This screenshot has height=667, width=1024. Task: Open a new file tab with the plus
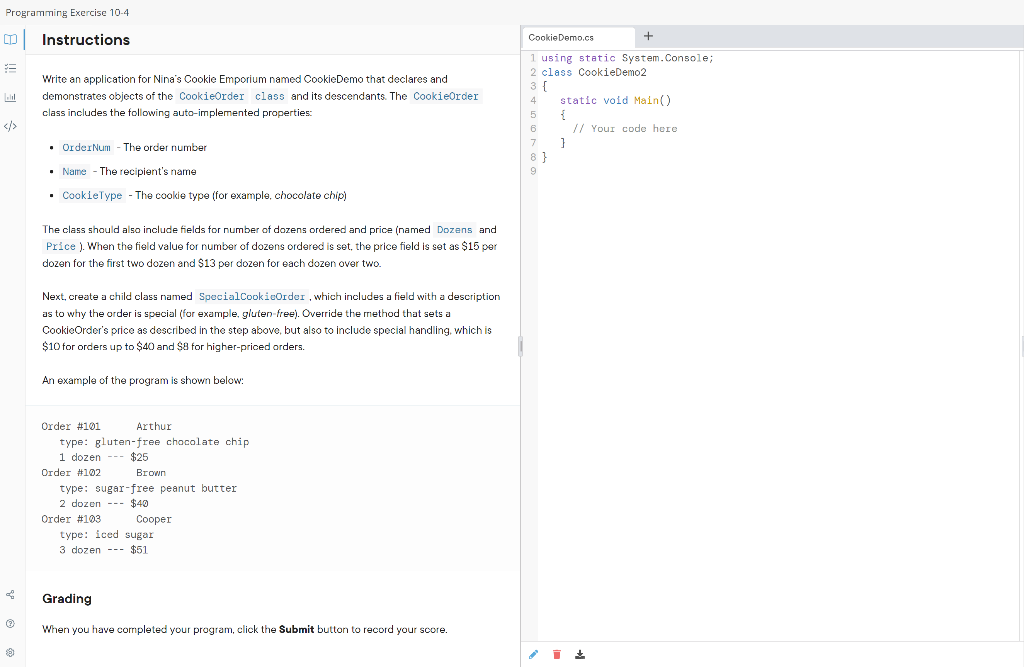(648, 34)
